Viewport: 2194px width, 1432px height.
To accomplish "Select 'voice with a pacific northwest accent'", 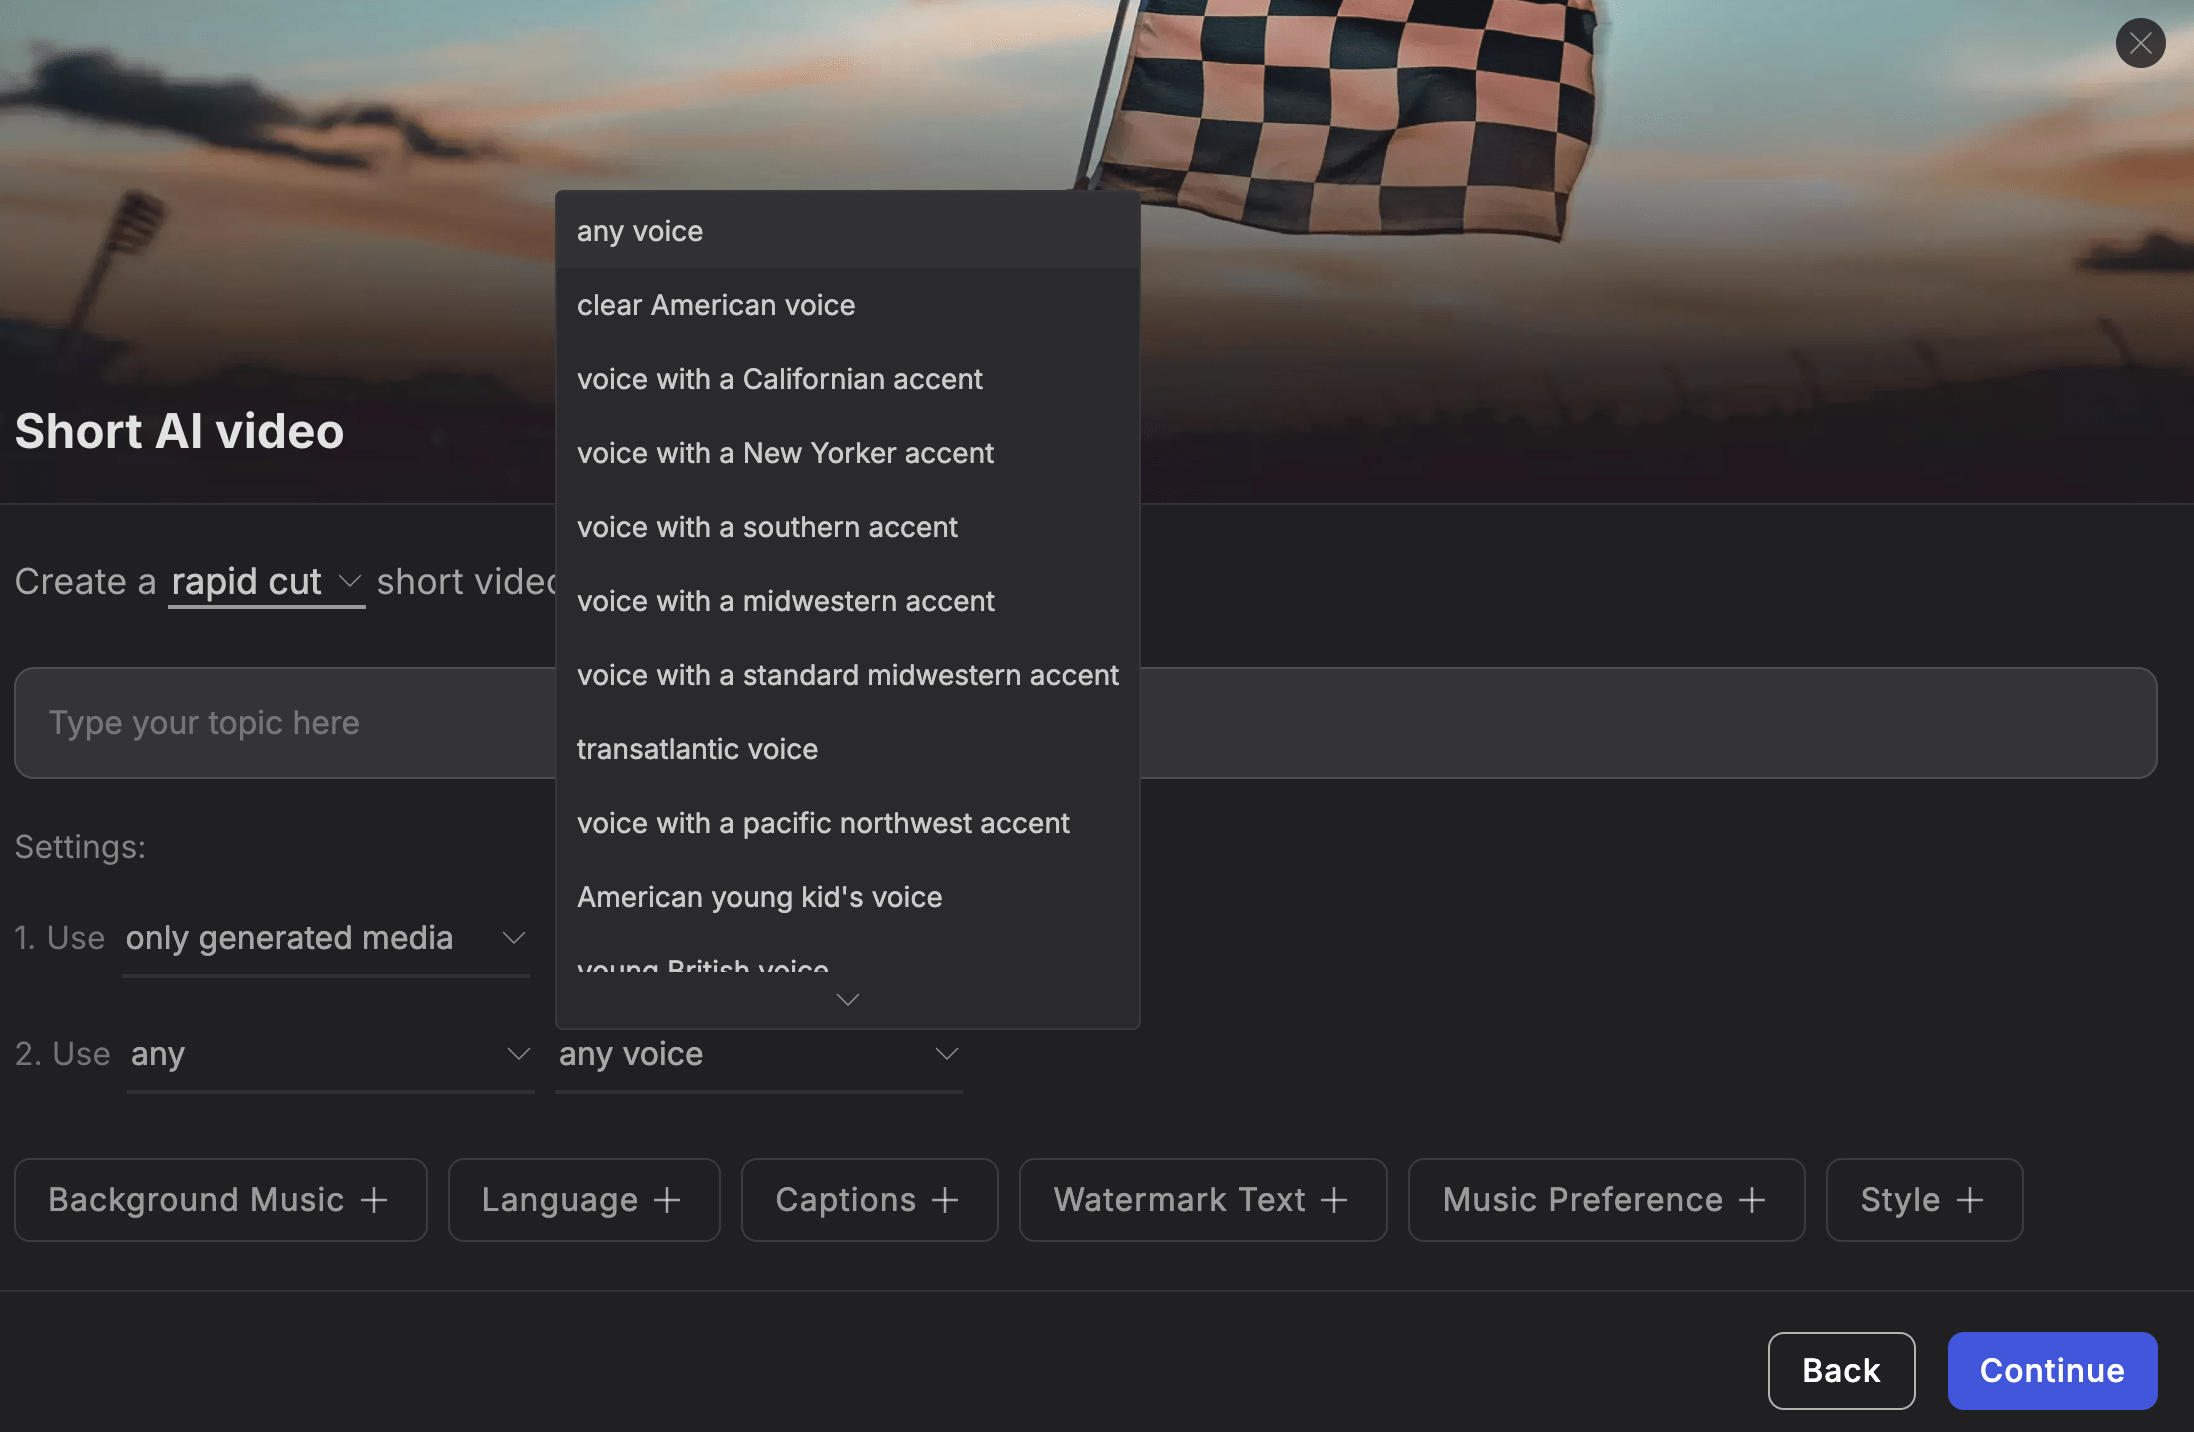I will point(824,821).
